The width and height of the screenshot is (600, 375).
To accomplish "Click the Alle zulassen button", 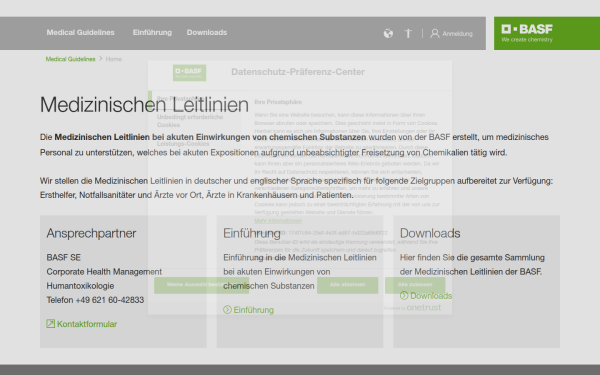I will [415, 285].
